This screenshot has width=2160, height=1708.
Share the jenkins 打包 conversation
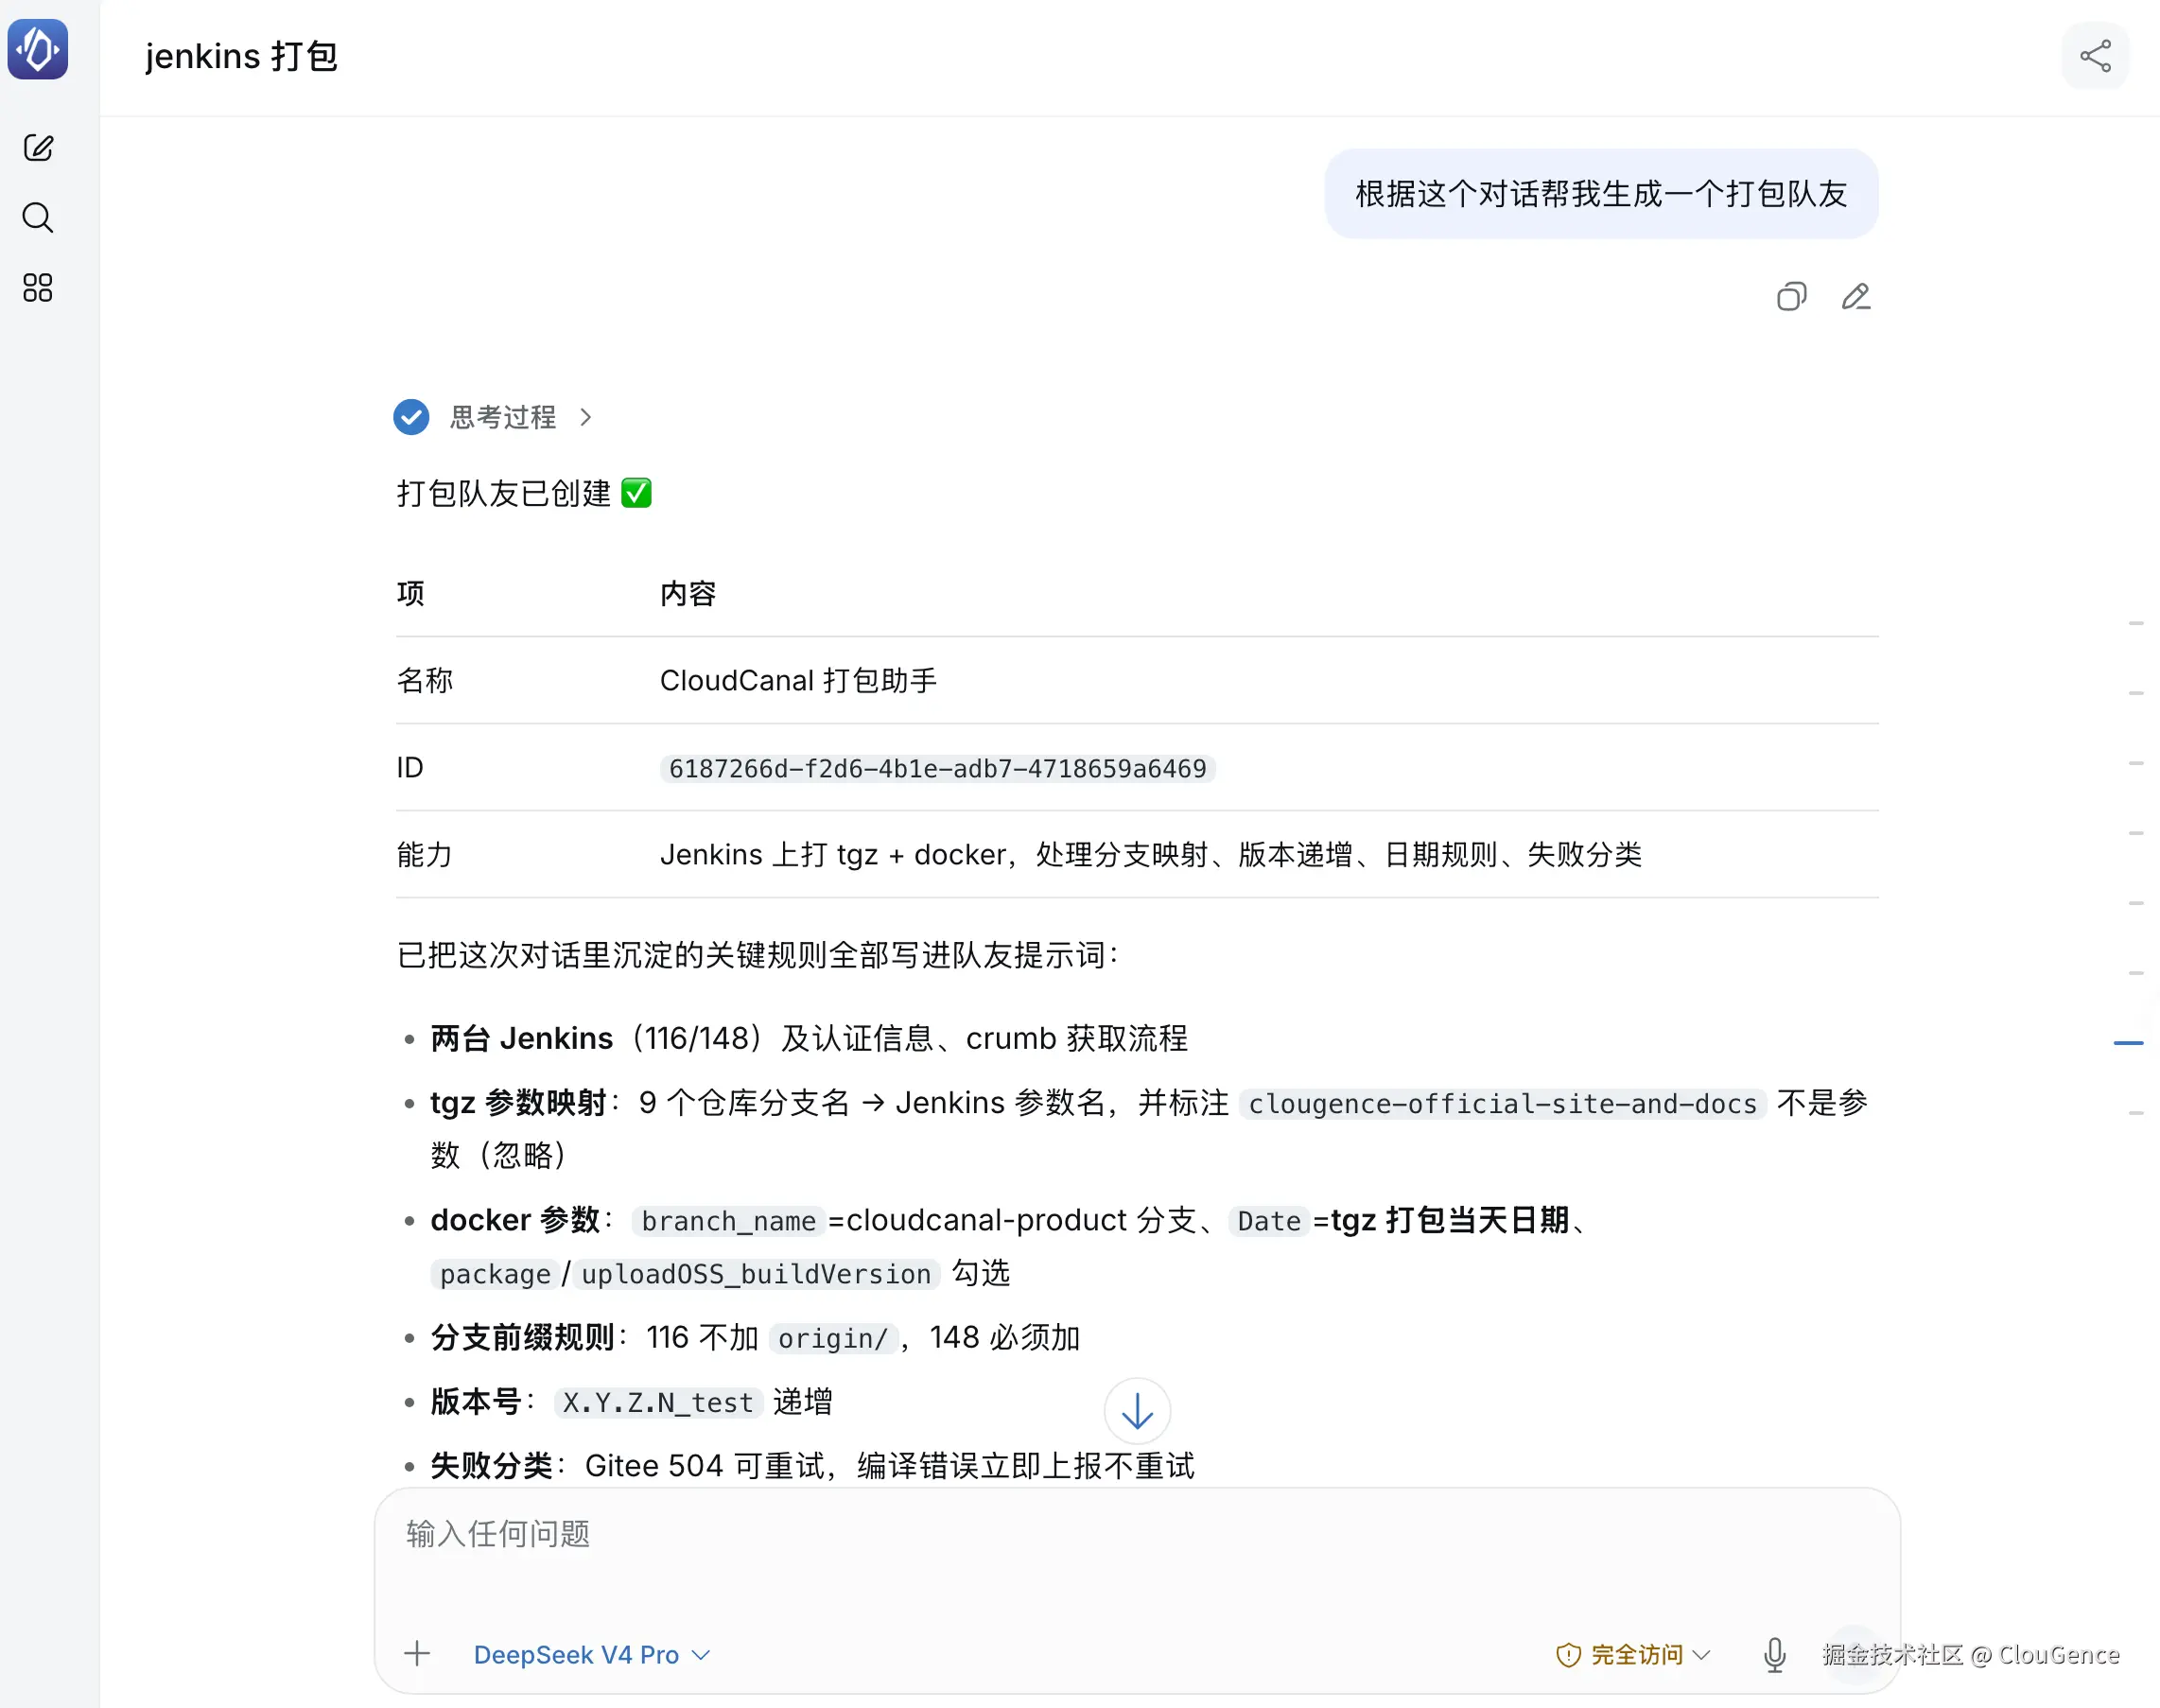point(2095,56)
